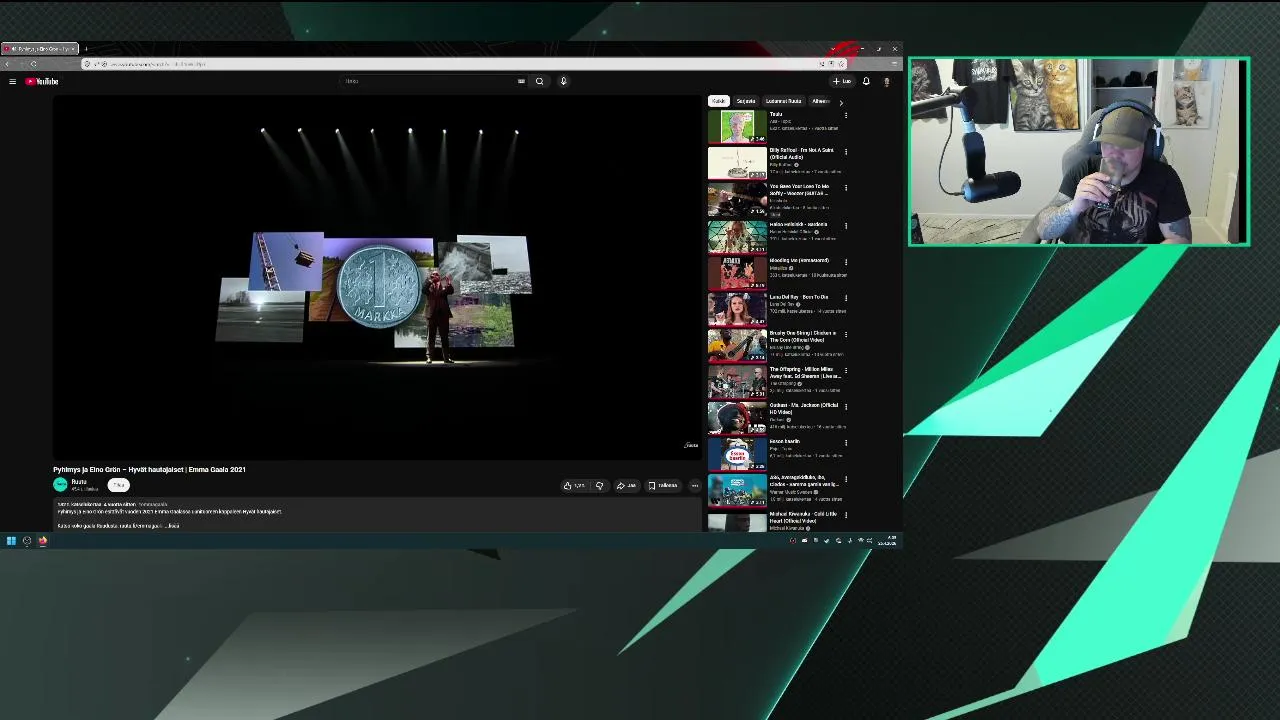Image resolution: width=1280 pixels, height=720 pixels.
Task: Reload the page with the browser refresh icon
Action: pyautogui.click(x=33, y=64)
